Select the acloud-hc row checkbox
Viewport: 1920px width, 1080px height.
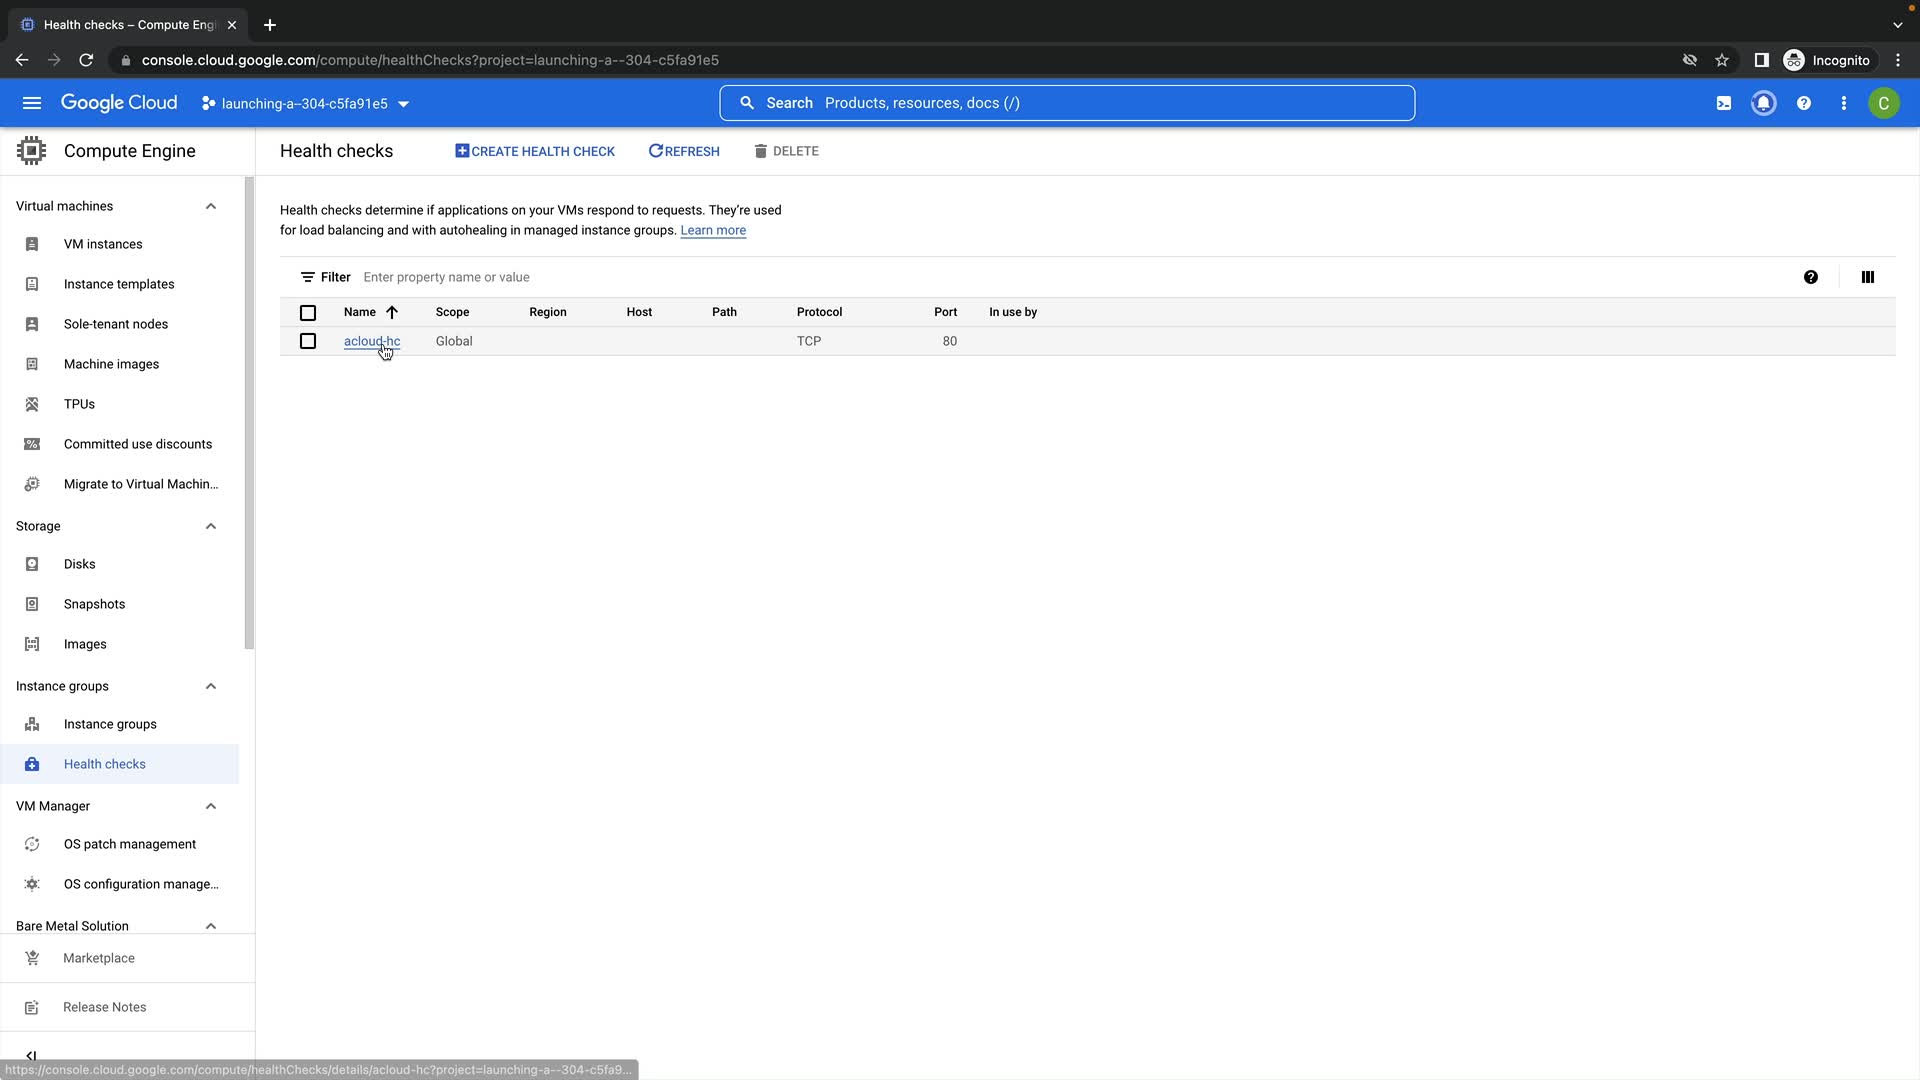click(x=308, y=341)
